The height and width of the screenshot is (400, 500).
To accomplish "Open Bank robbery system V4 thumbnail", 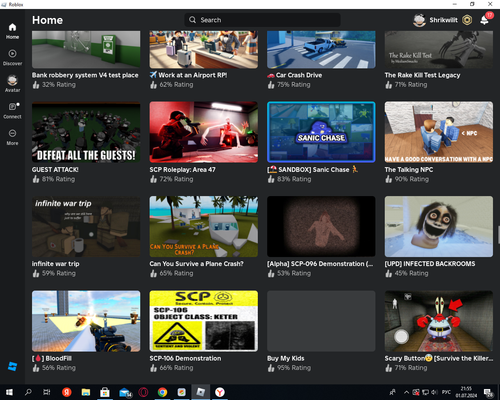I will 86,49.
